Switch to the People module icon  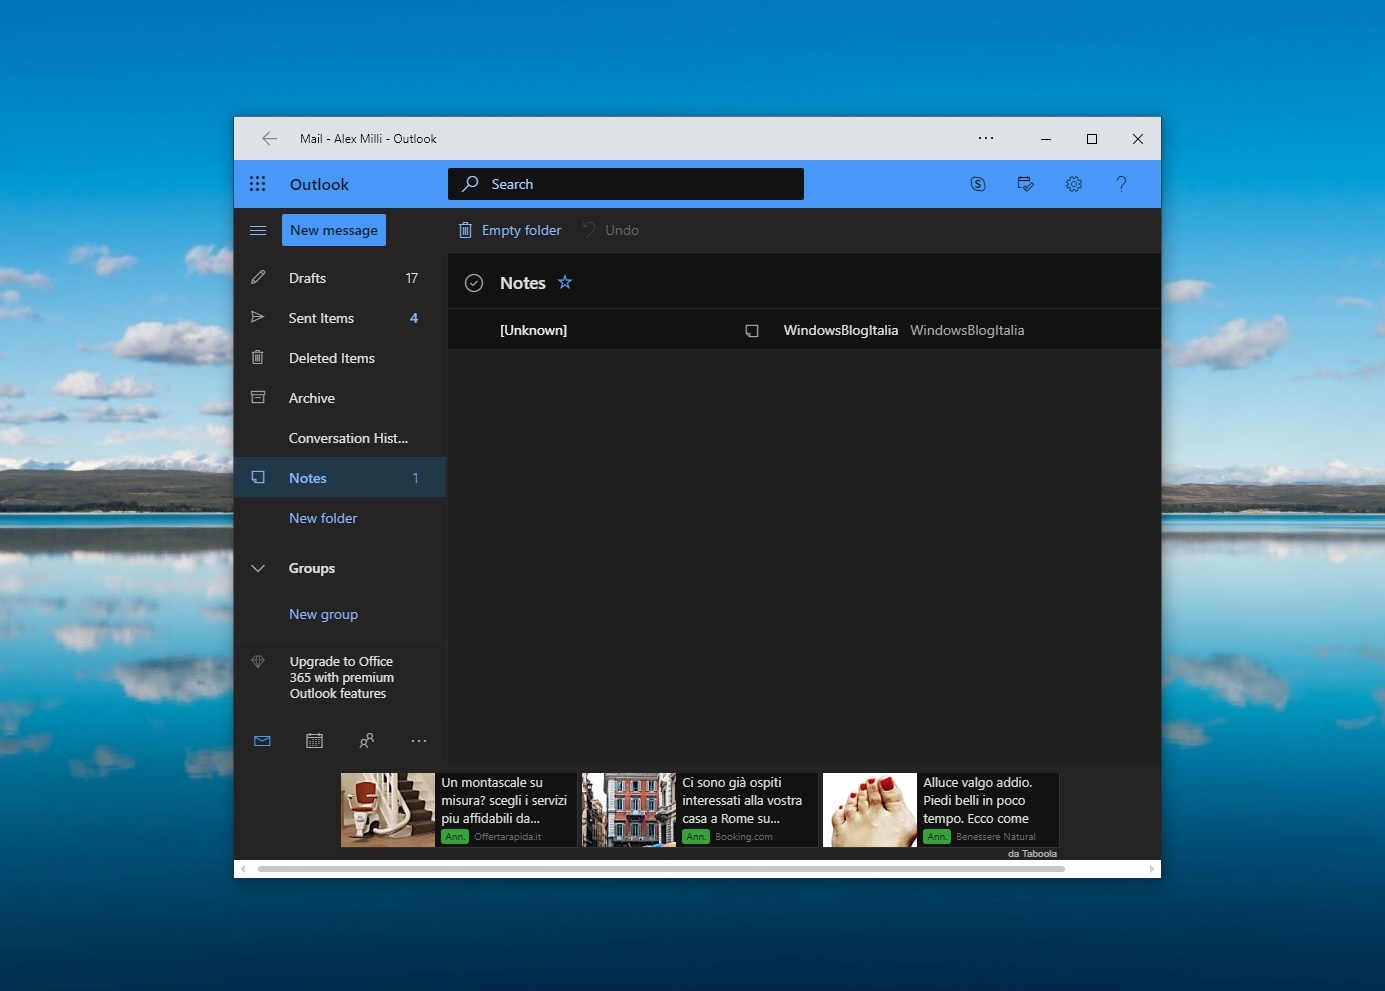click(366, 741)
